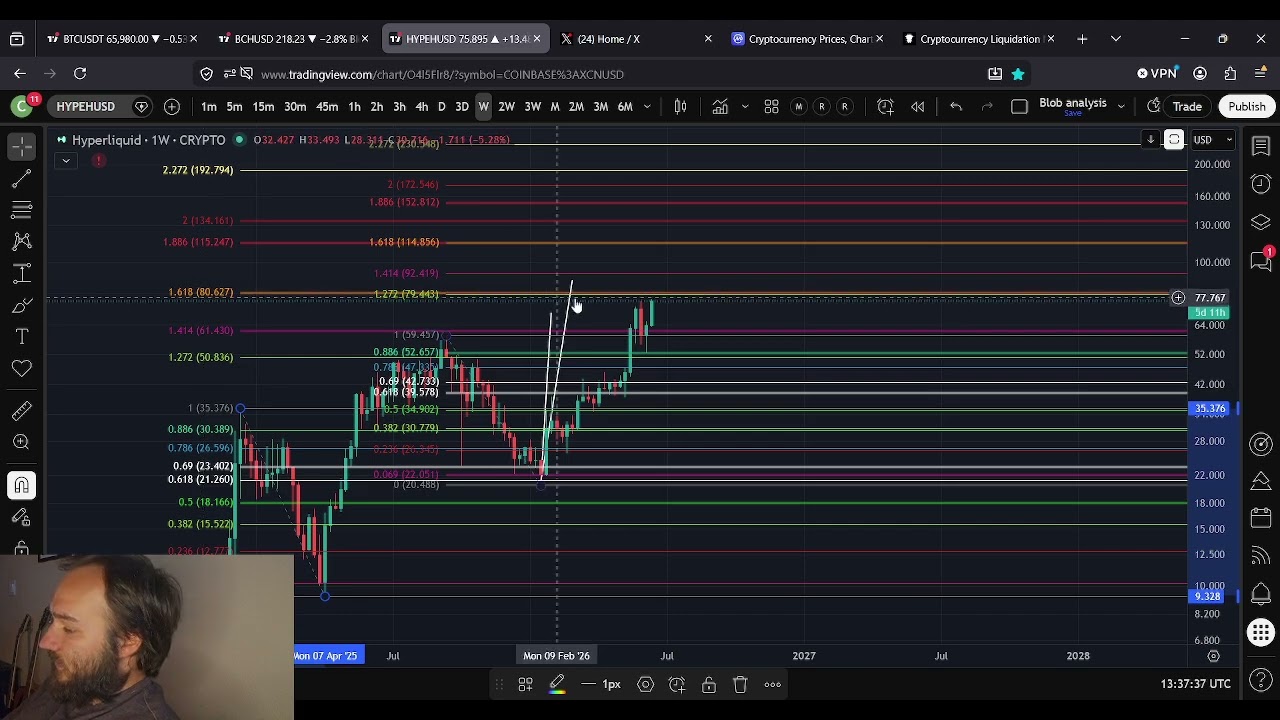Viewport: 1280px width, 720px height.
Task: Switch chart to 6M timeframe
Action: [625, 107]
